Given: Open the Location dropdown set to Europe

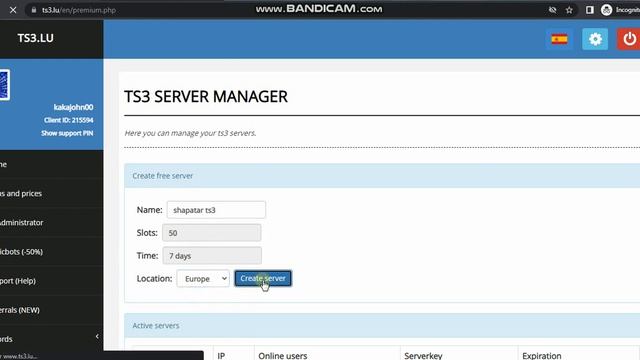Looking at the screenshot, I should coord(203,278).
